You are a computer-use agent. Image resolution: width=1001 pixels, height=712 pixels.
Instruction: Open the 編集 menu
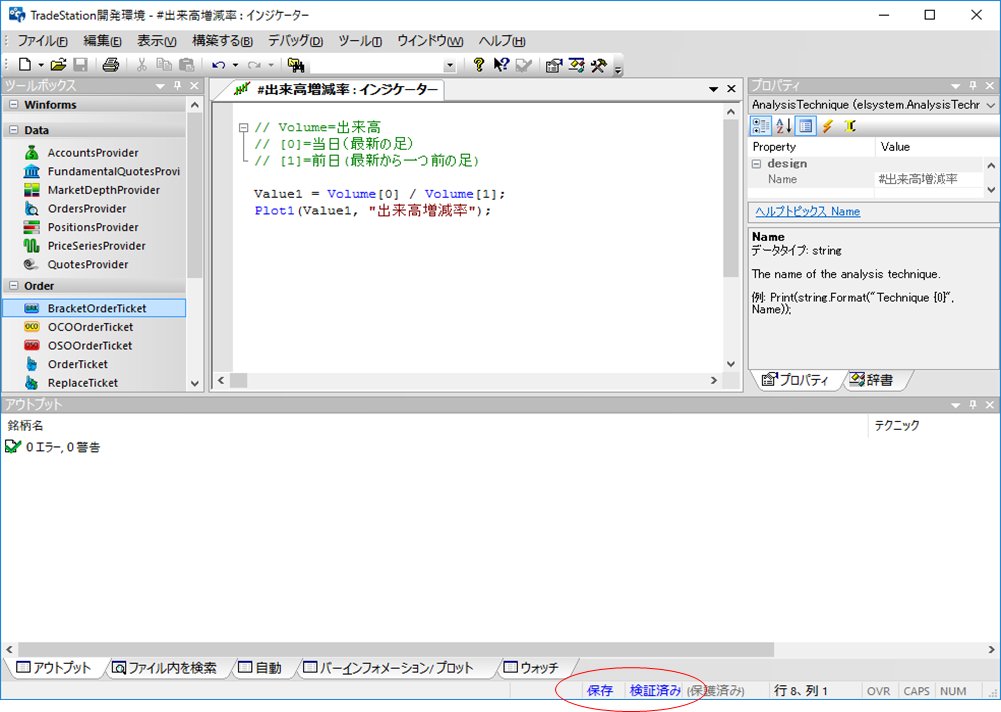(102, 41)
